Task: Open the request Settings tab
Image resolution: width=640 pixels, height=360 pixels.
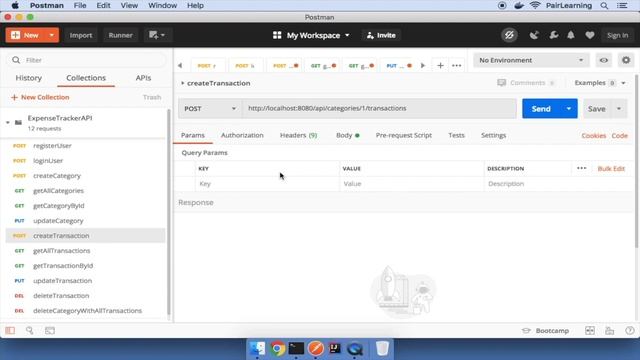Action: [493, 135]
